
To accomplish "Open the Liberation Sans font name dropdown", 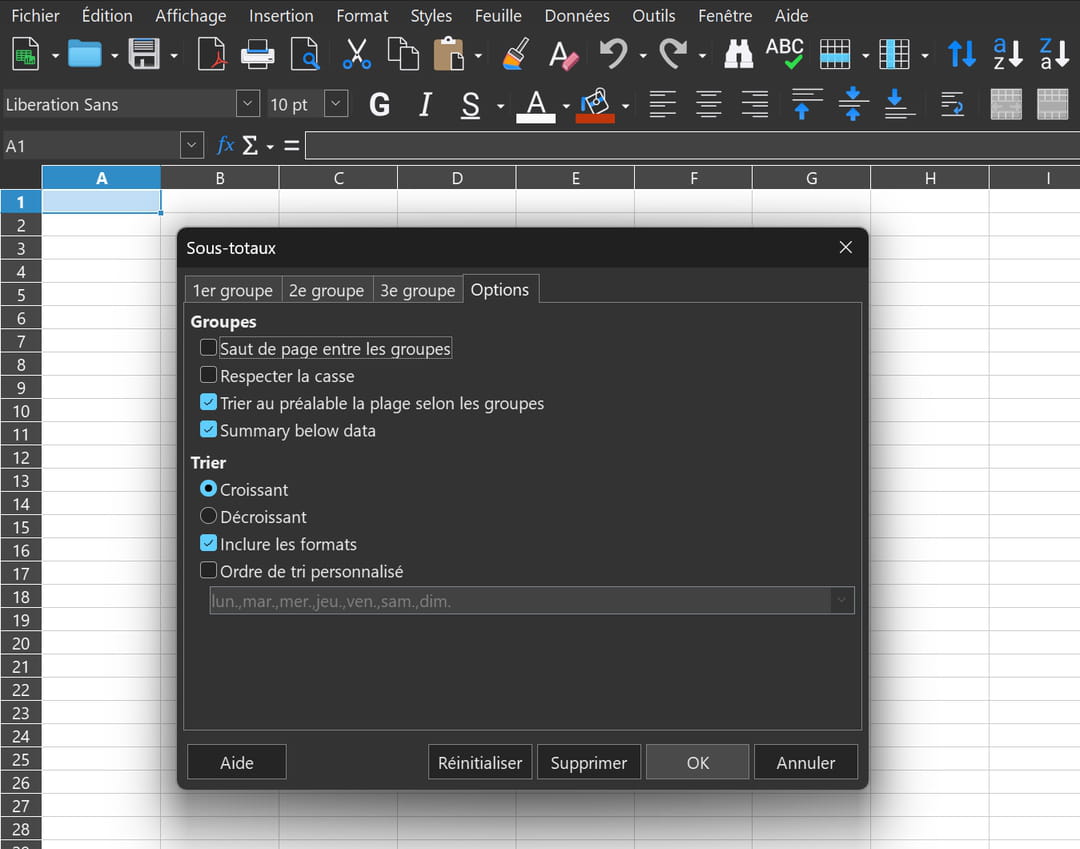I will pyautogui.click(x=247, y=104).
